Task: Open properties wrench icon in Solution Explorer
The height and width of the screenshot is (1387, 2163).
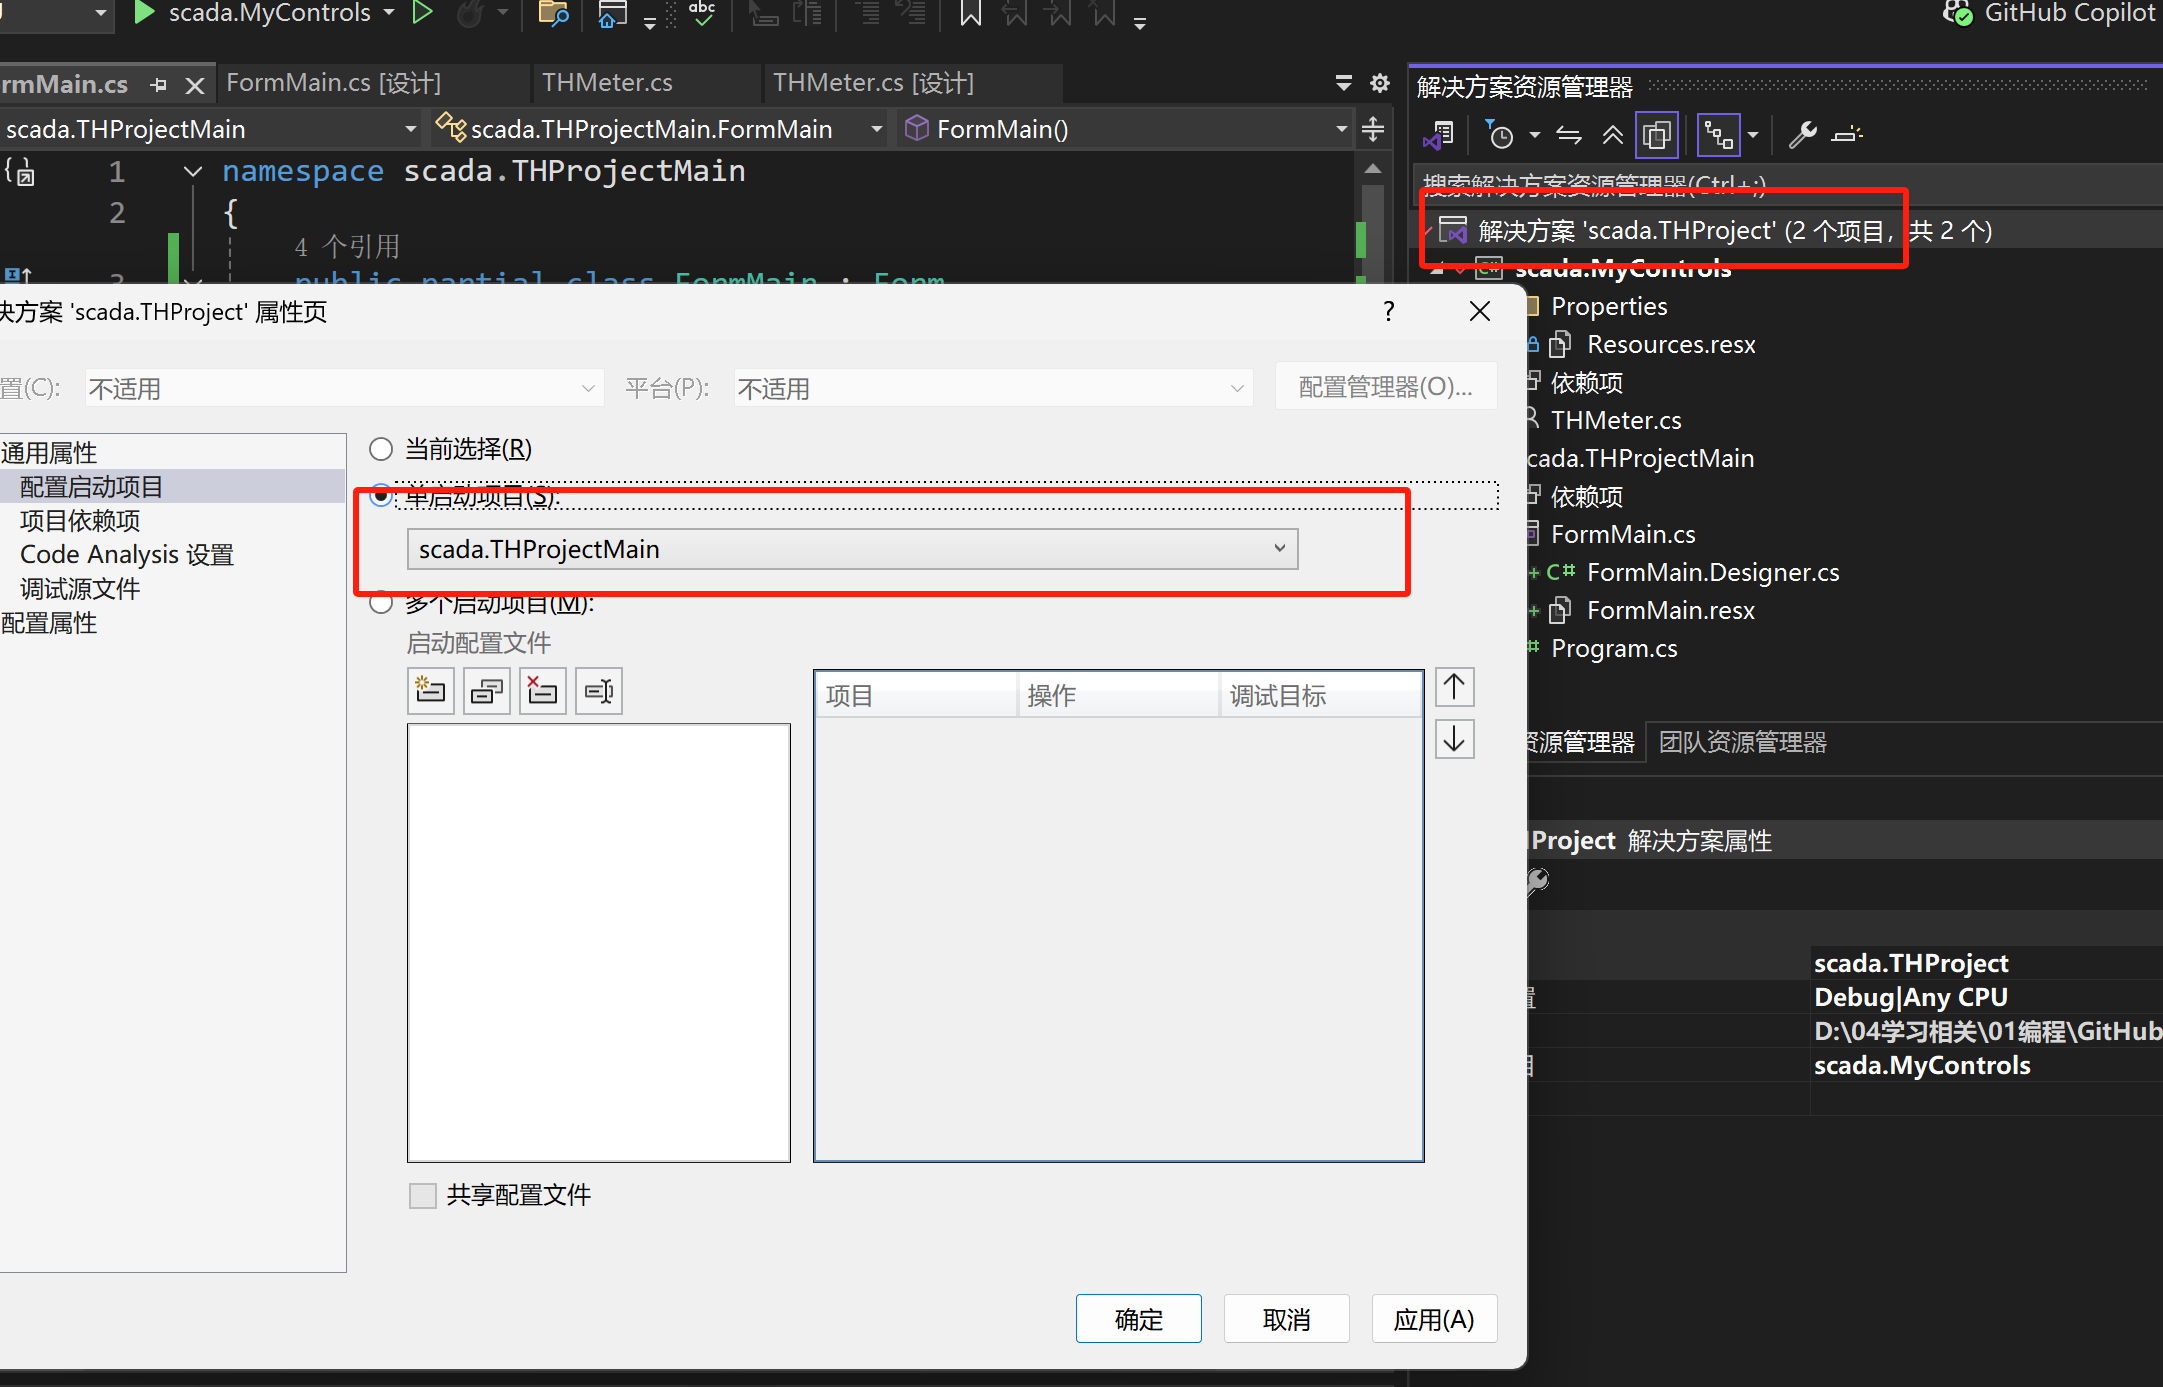Action: (1803, 134)
